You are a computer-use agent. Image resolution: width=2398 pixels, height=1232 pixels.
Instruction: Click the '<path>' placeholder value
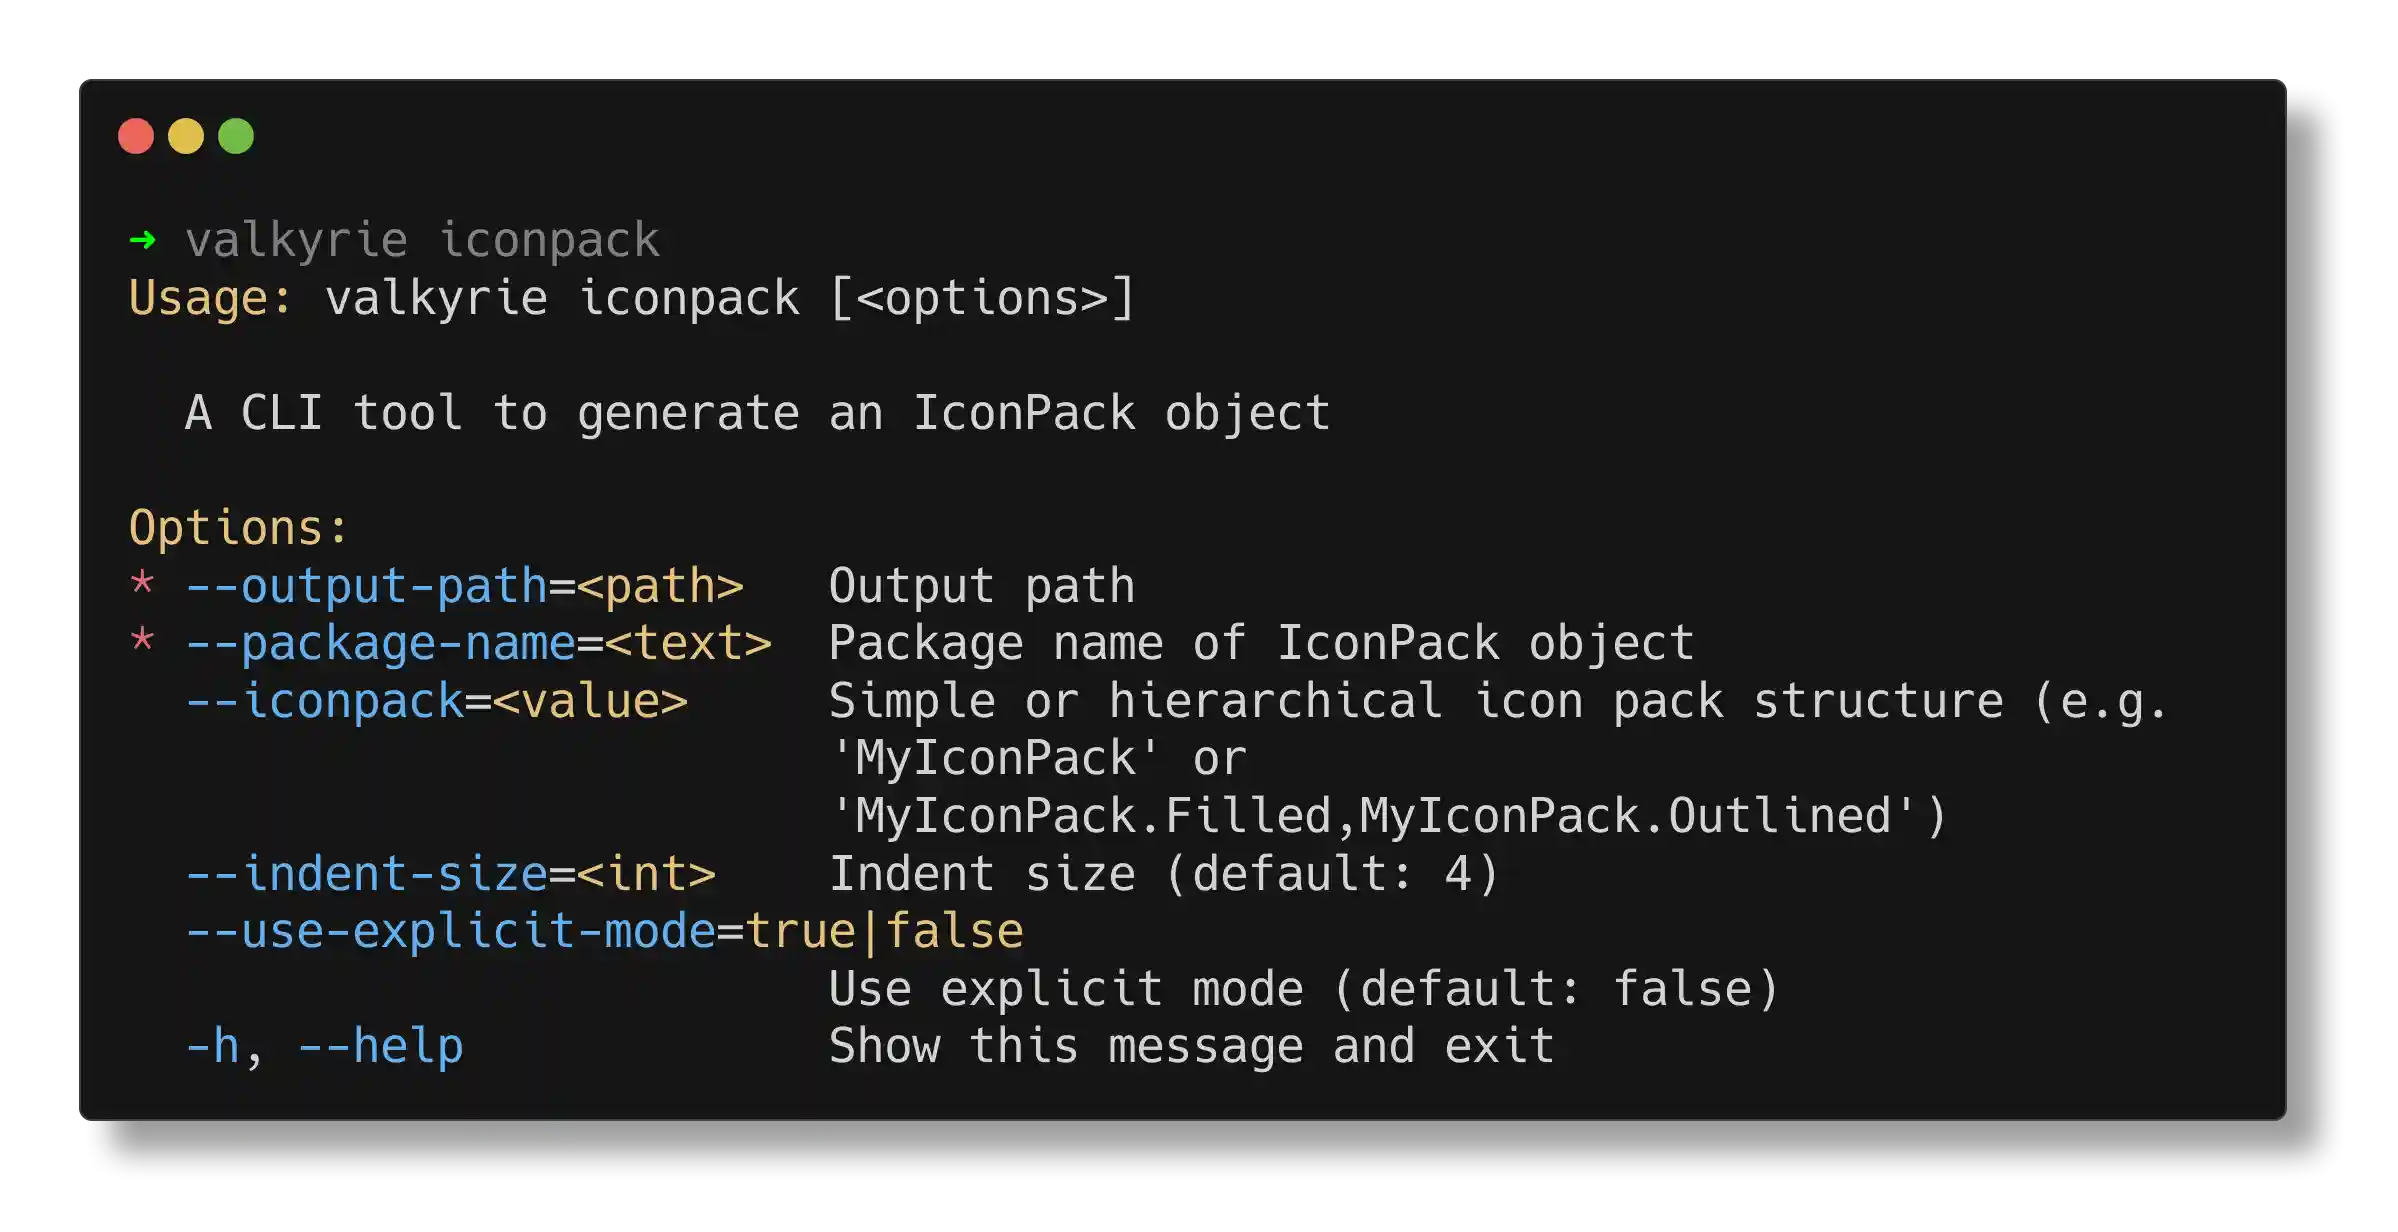(x=660, y=586)
